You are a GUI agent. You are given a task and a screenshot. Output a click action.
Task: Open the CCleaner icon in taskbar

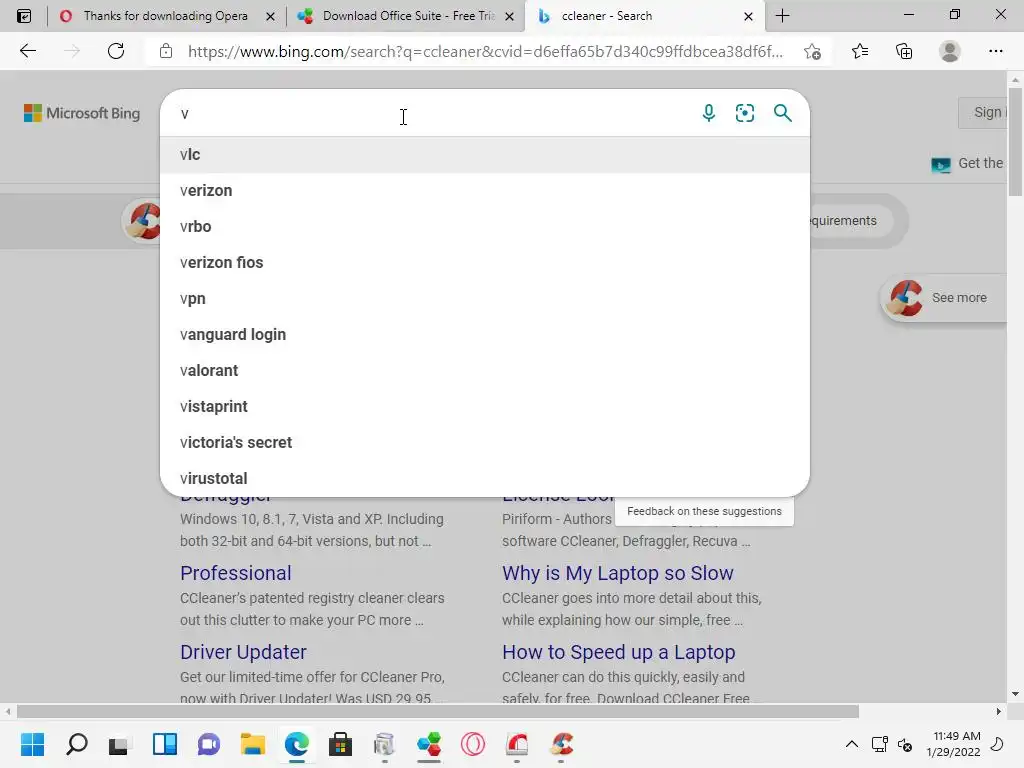tap(562, 744)
